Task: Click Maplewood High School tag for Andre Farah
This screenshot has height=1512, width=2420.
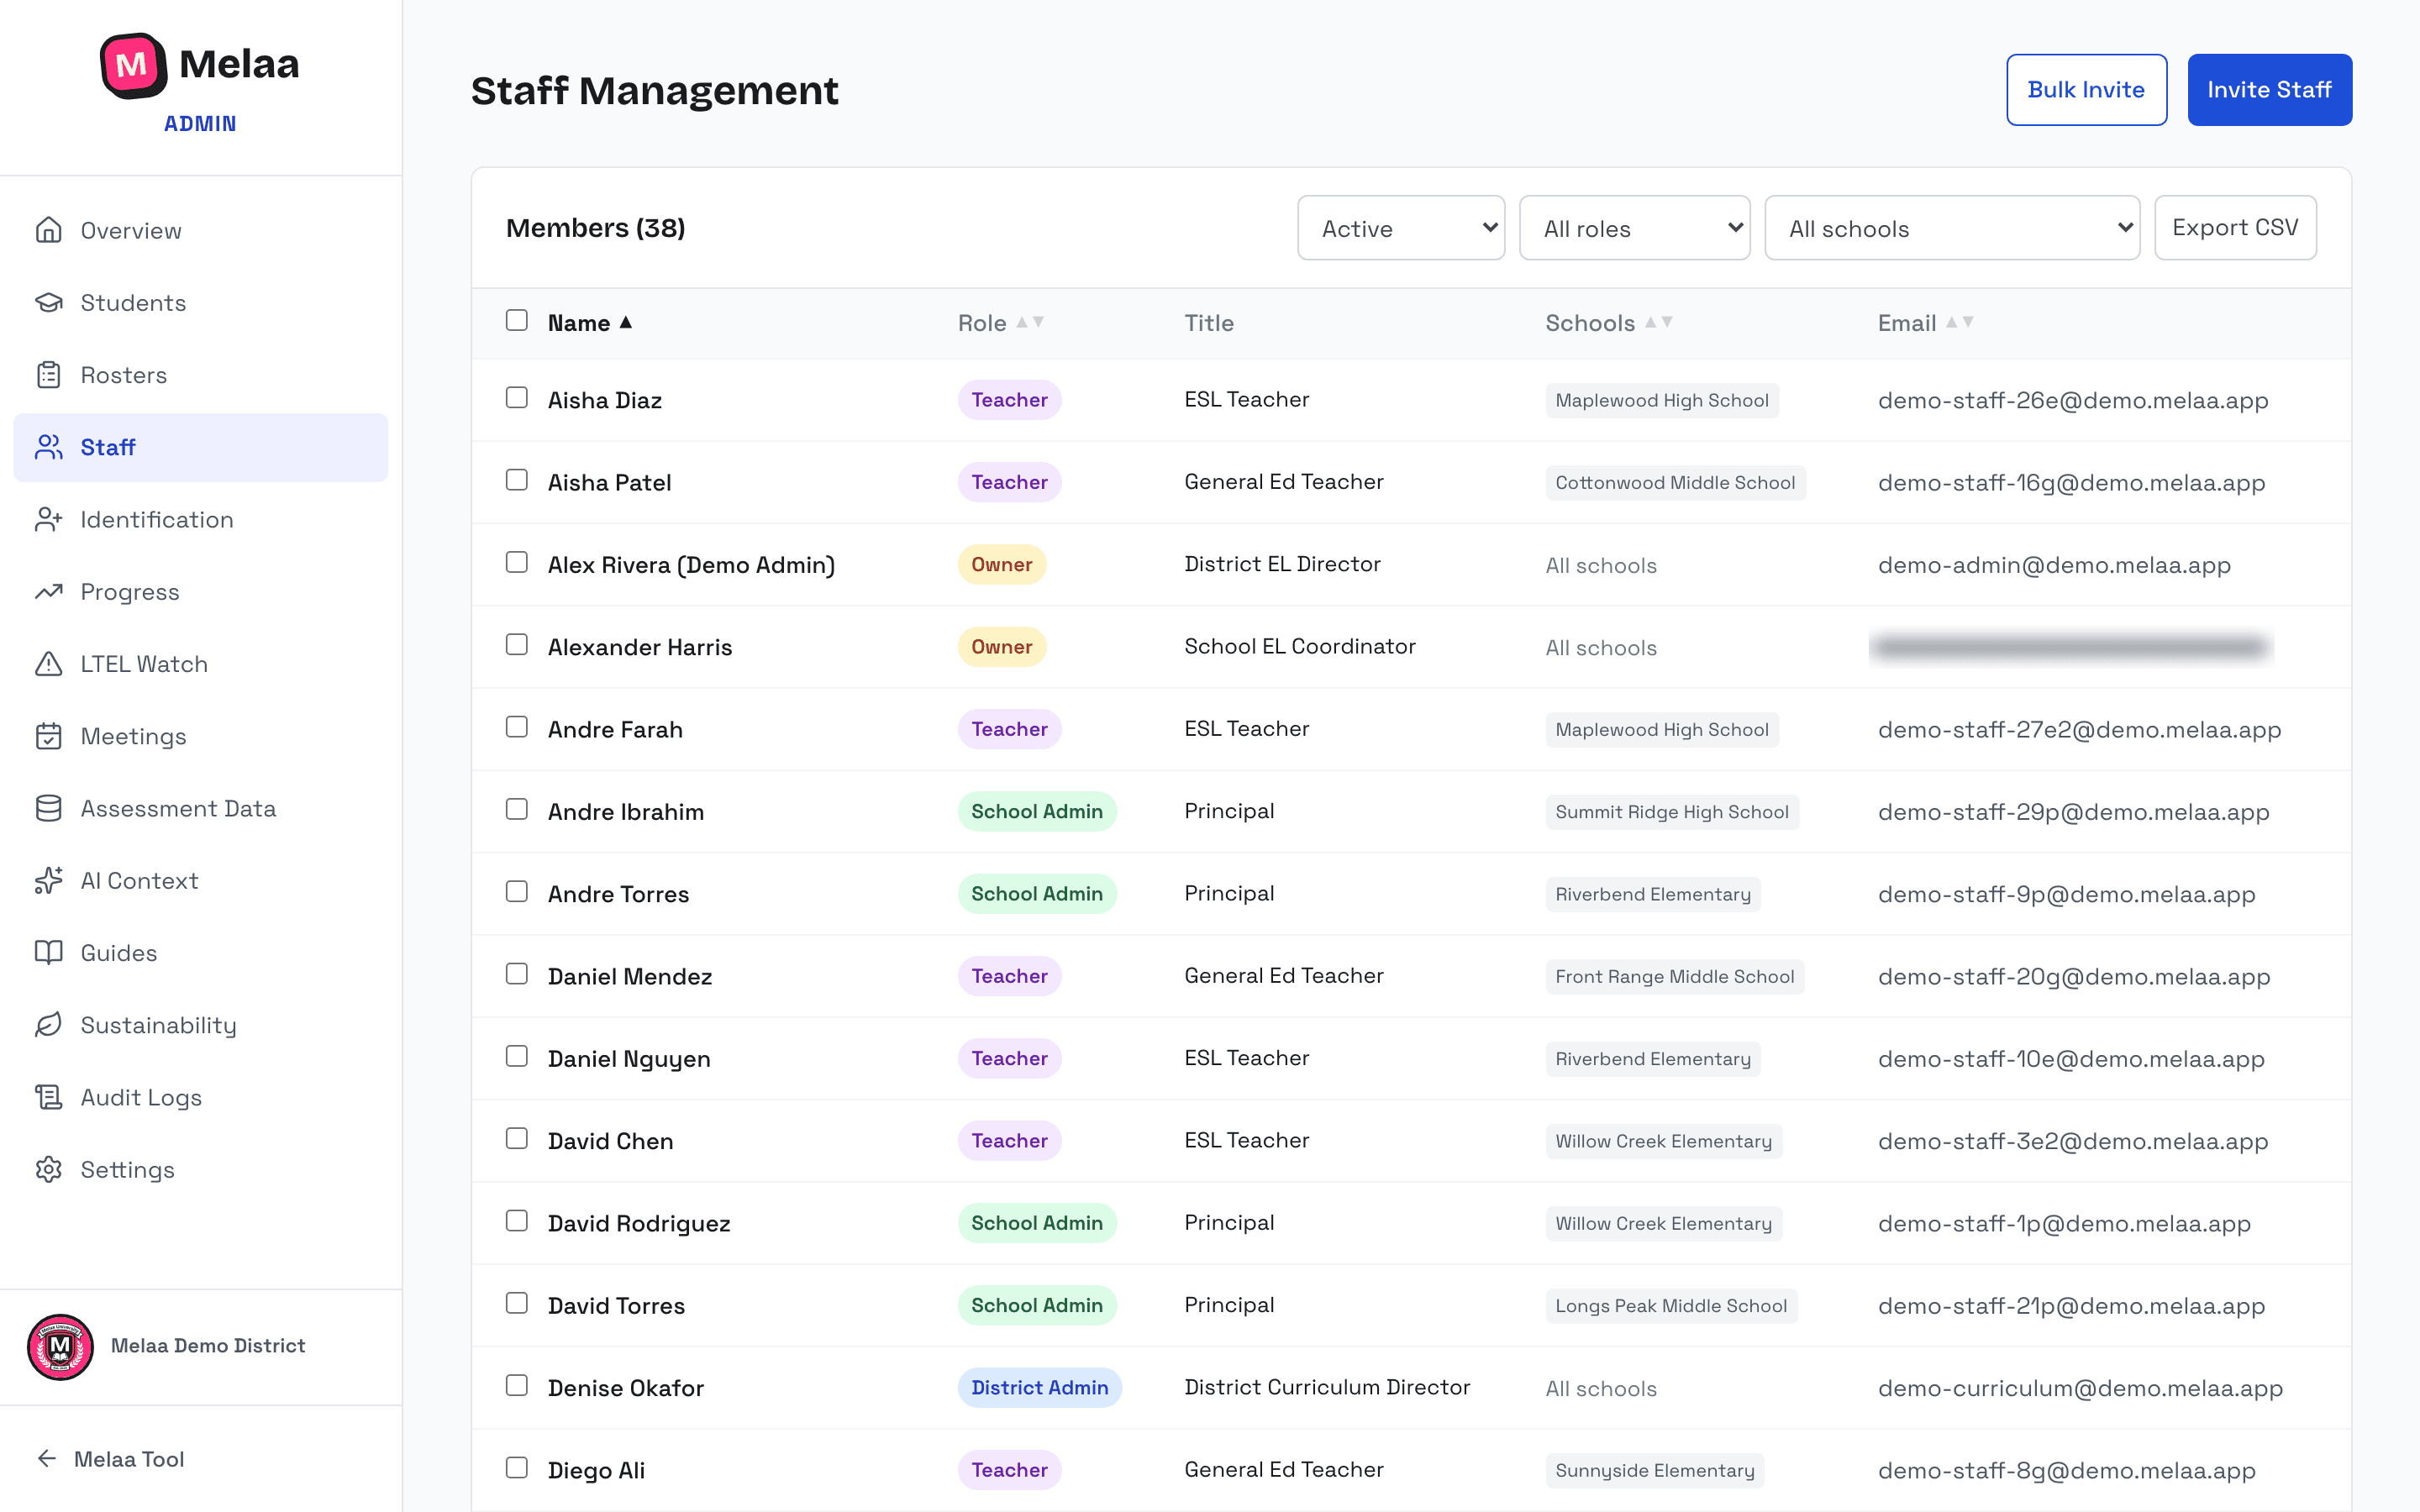Action: point(1661,730)
